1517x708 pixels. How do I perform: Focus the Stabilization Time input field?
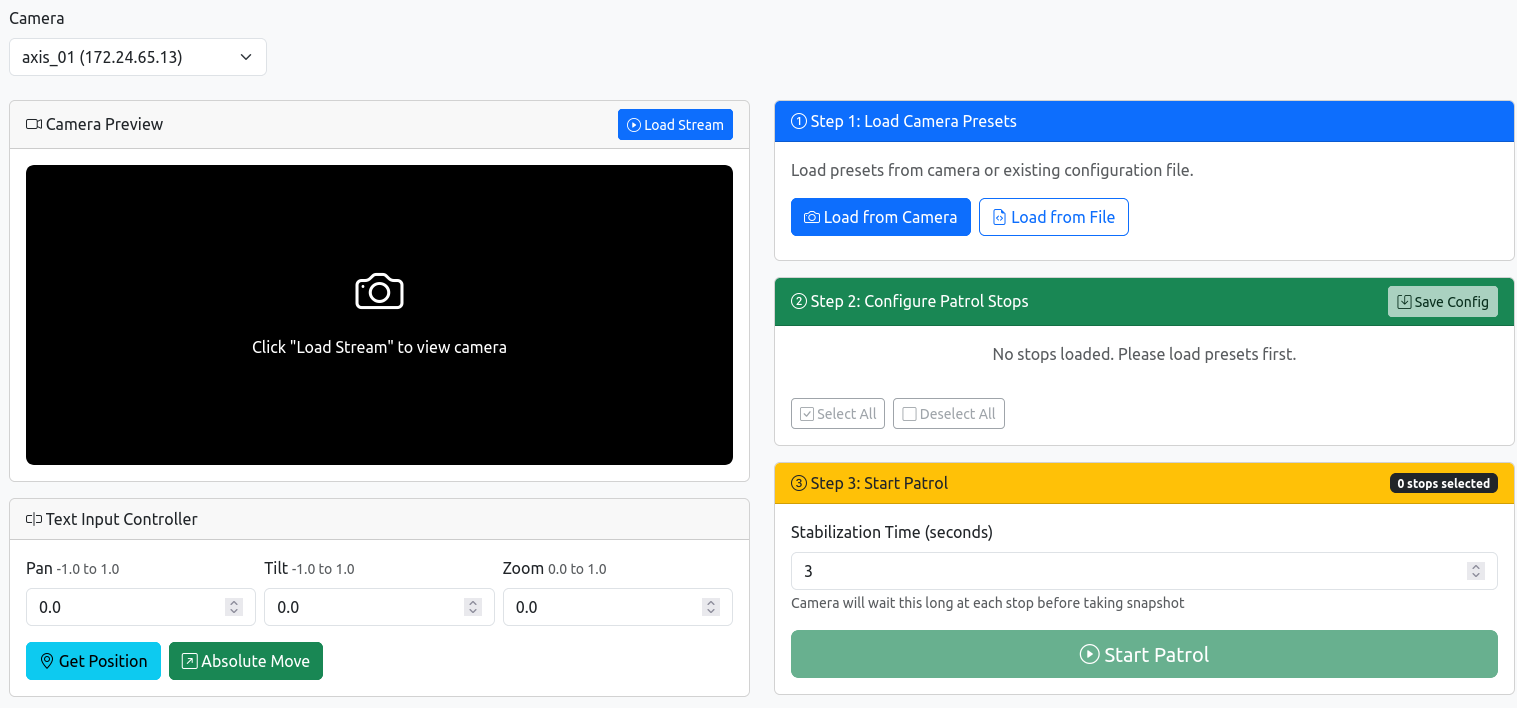tap(1144, 571)
